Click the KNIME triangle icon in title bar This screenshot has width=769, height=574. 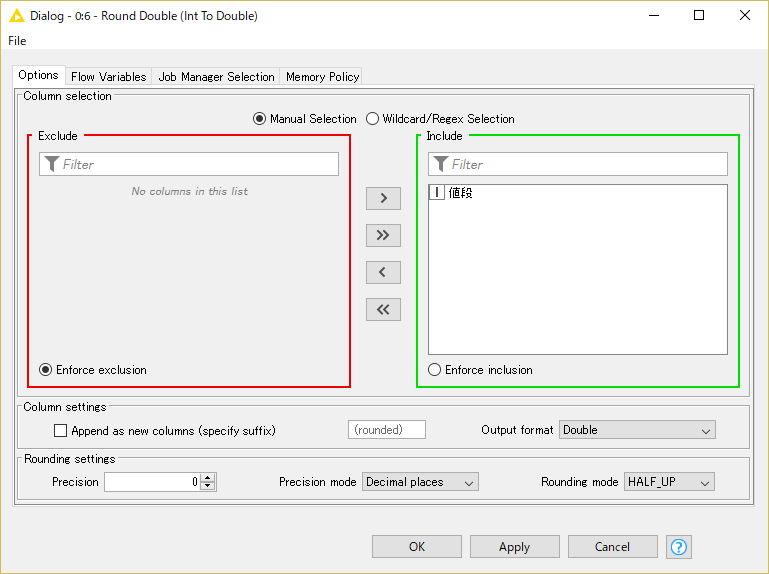click(x=17, y=16)
